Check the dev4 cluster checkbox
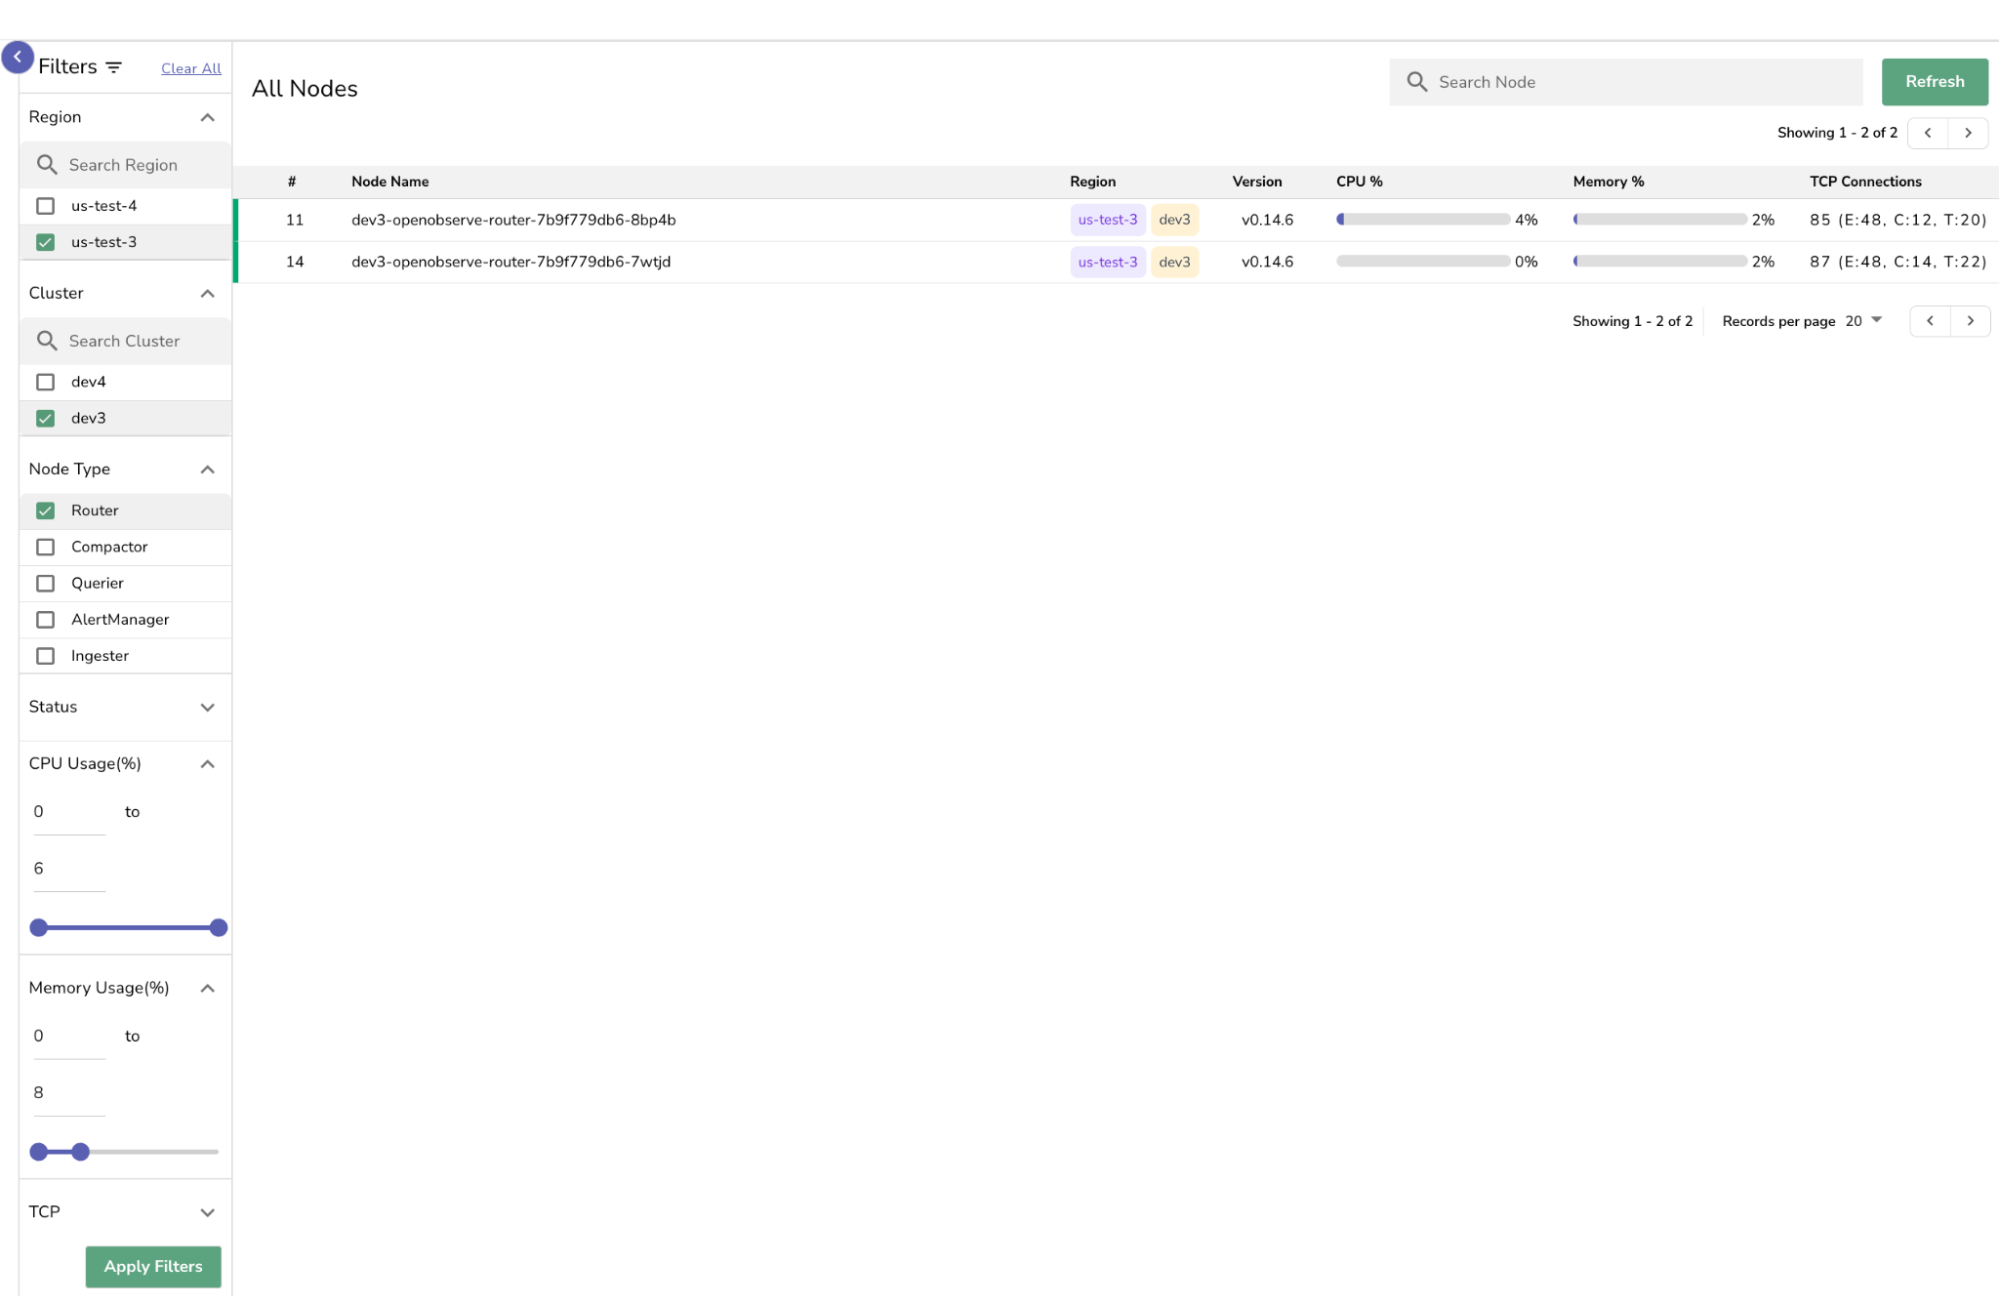The image size is (1999, 1297). (45, 381)
